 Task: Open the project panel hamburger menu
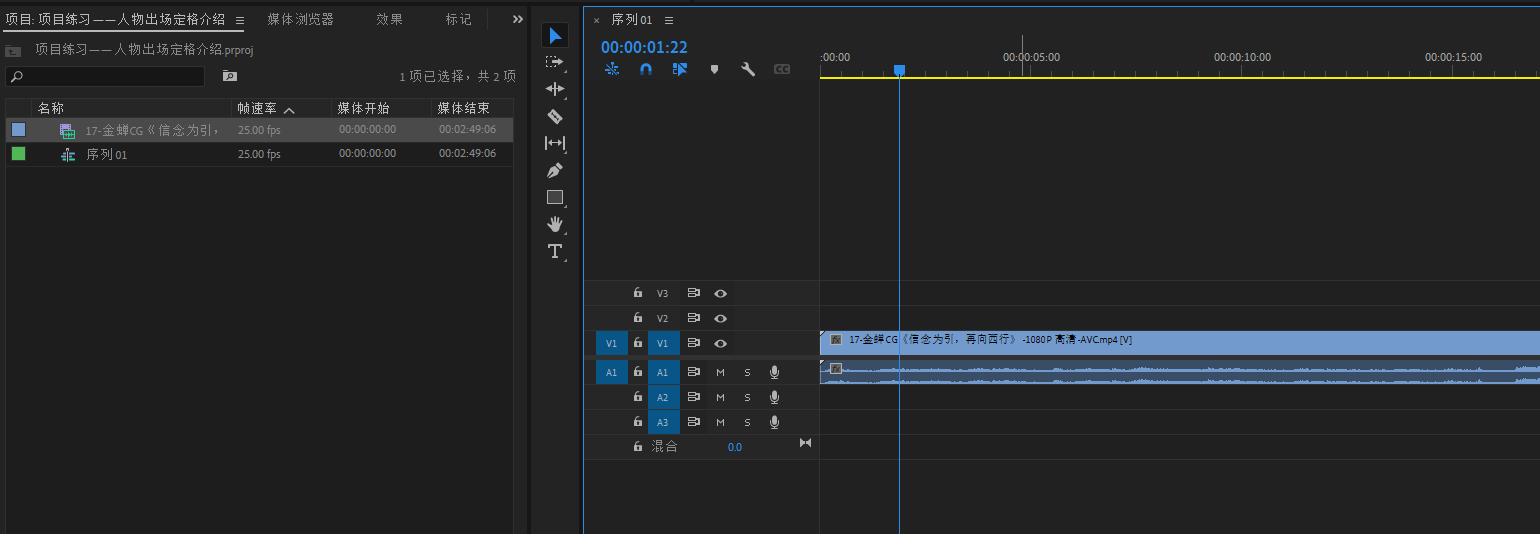[x=240, y=20]
